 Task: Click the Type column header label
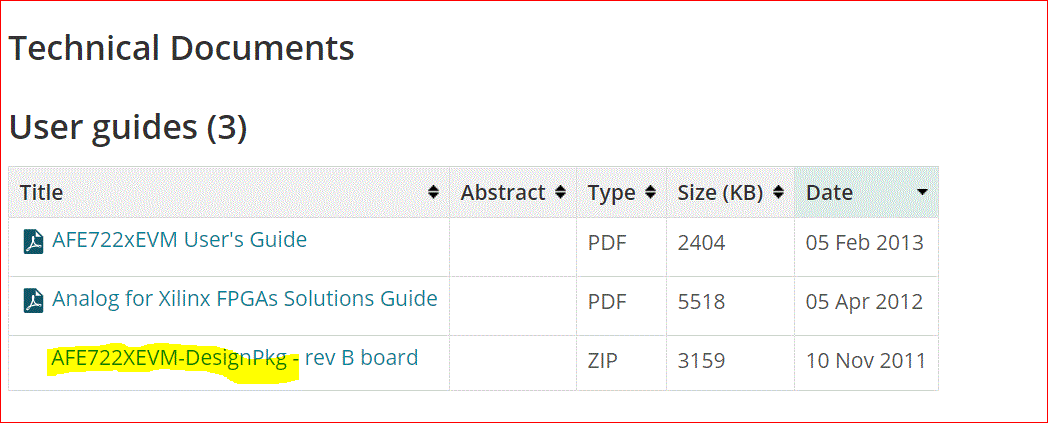(611, 193)
